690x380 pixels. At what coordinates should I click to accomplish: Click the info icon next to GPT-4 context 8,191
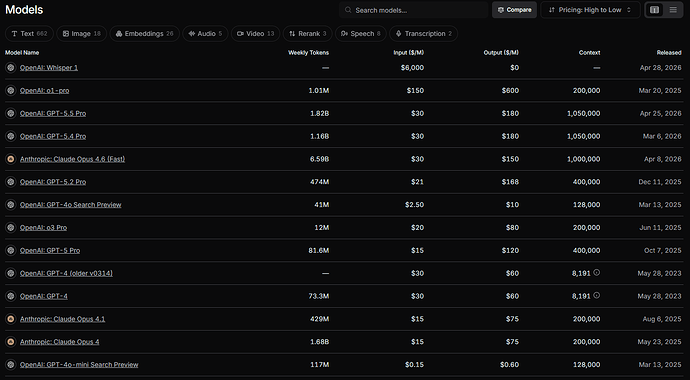point(597,296)
